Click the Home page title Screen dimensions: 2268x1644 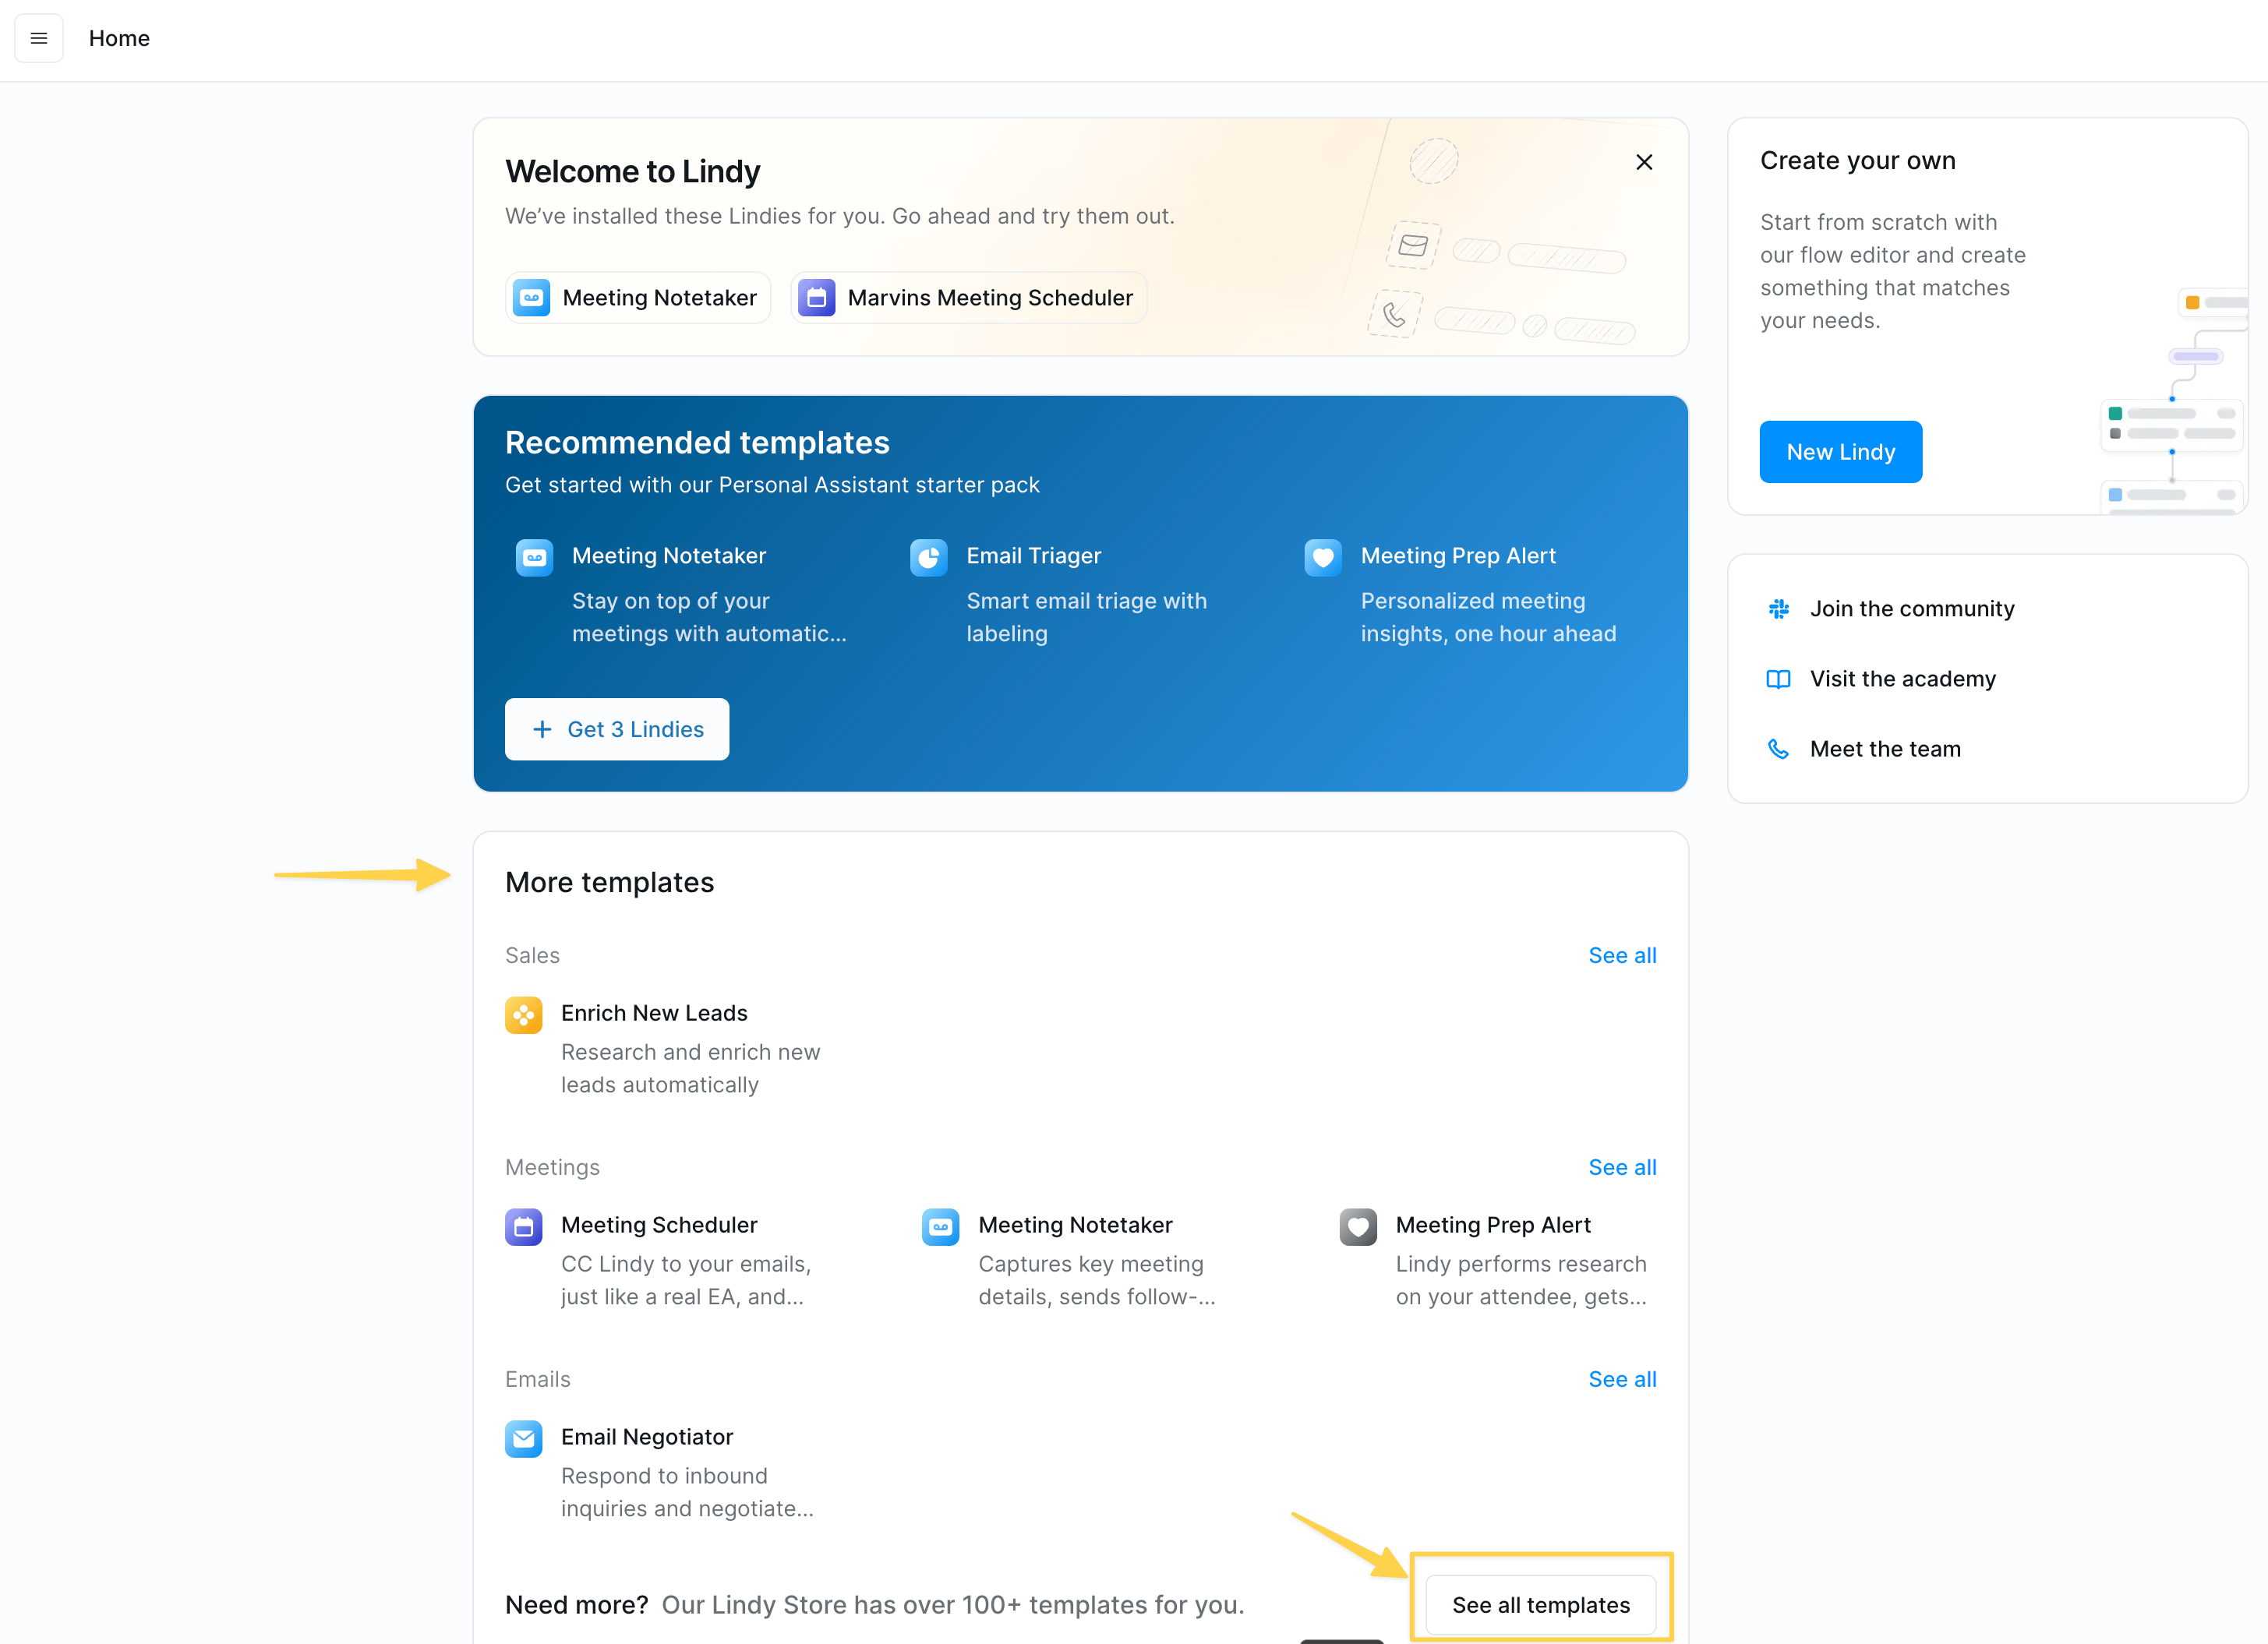point(119,38)
